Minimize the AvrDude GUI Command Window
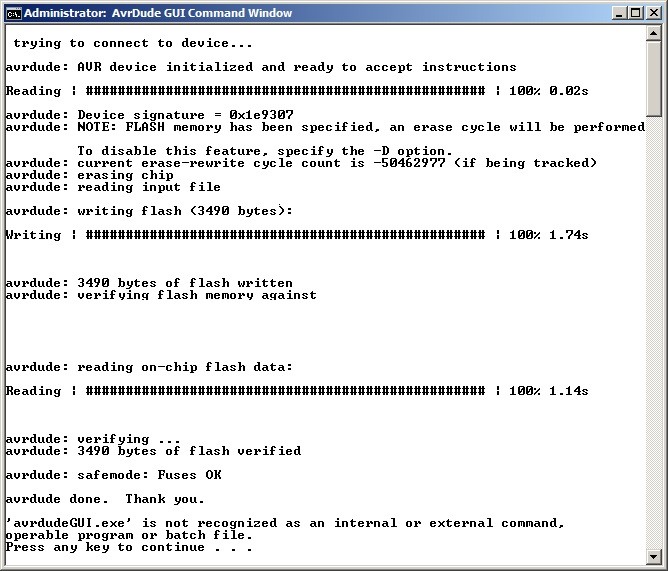Screen dimensions: 668x571 [x=617, y=13]
